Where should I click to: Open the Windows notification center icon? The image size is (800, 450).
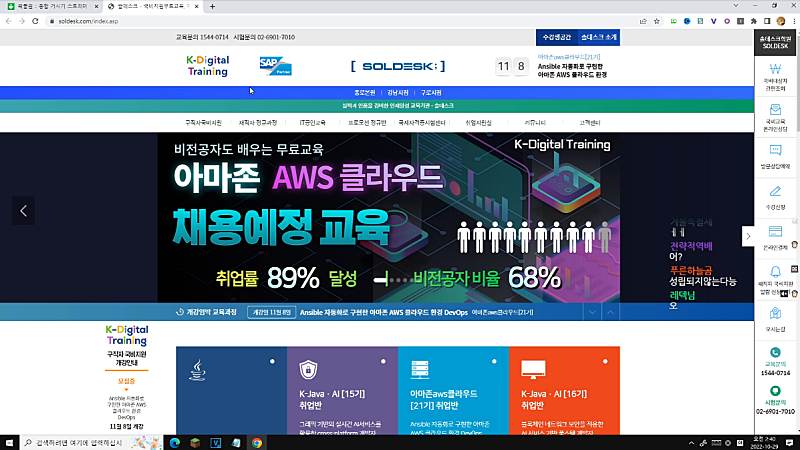point(789,442)
